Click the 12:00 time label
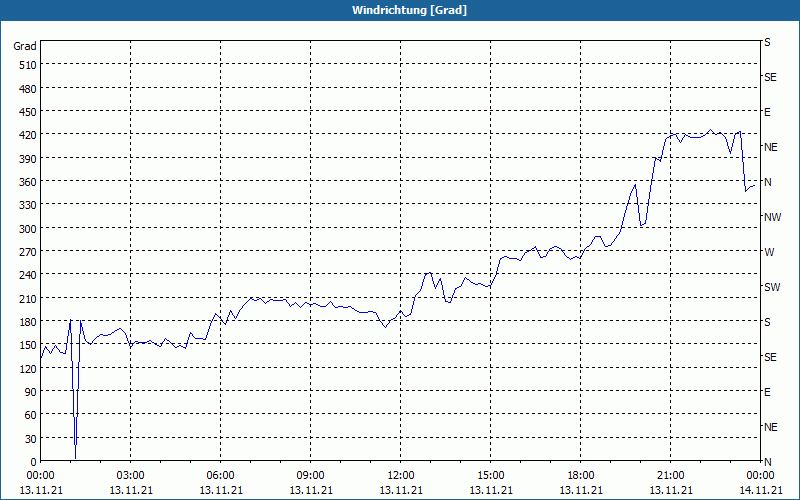Image resolution: width=800 pixels, height=500 pixels. pyautogui.click(x=401, y=476)
